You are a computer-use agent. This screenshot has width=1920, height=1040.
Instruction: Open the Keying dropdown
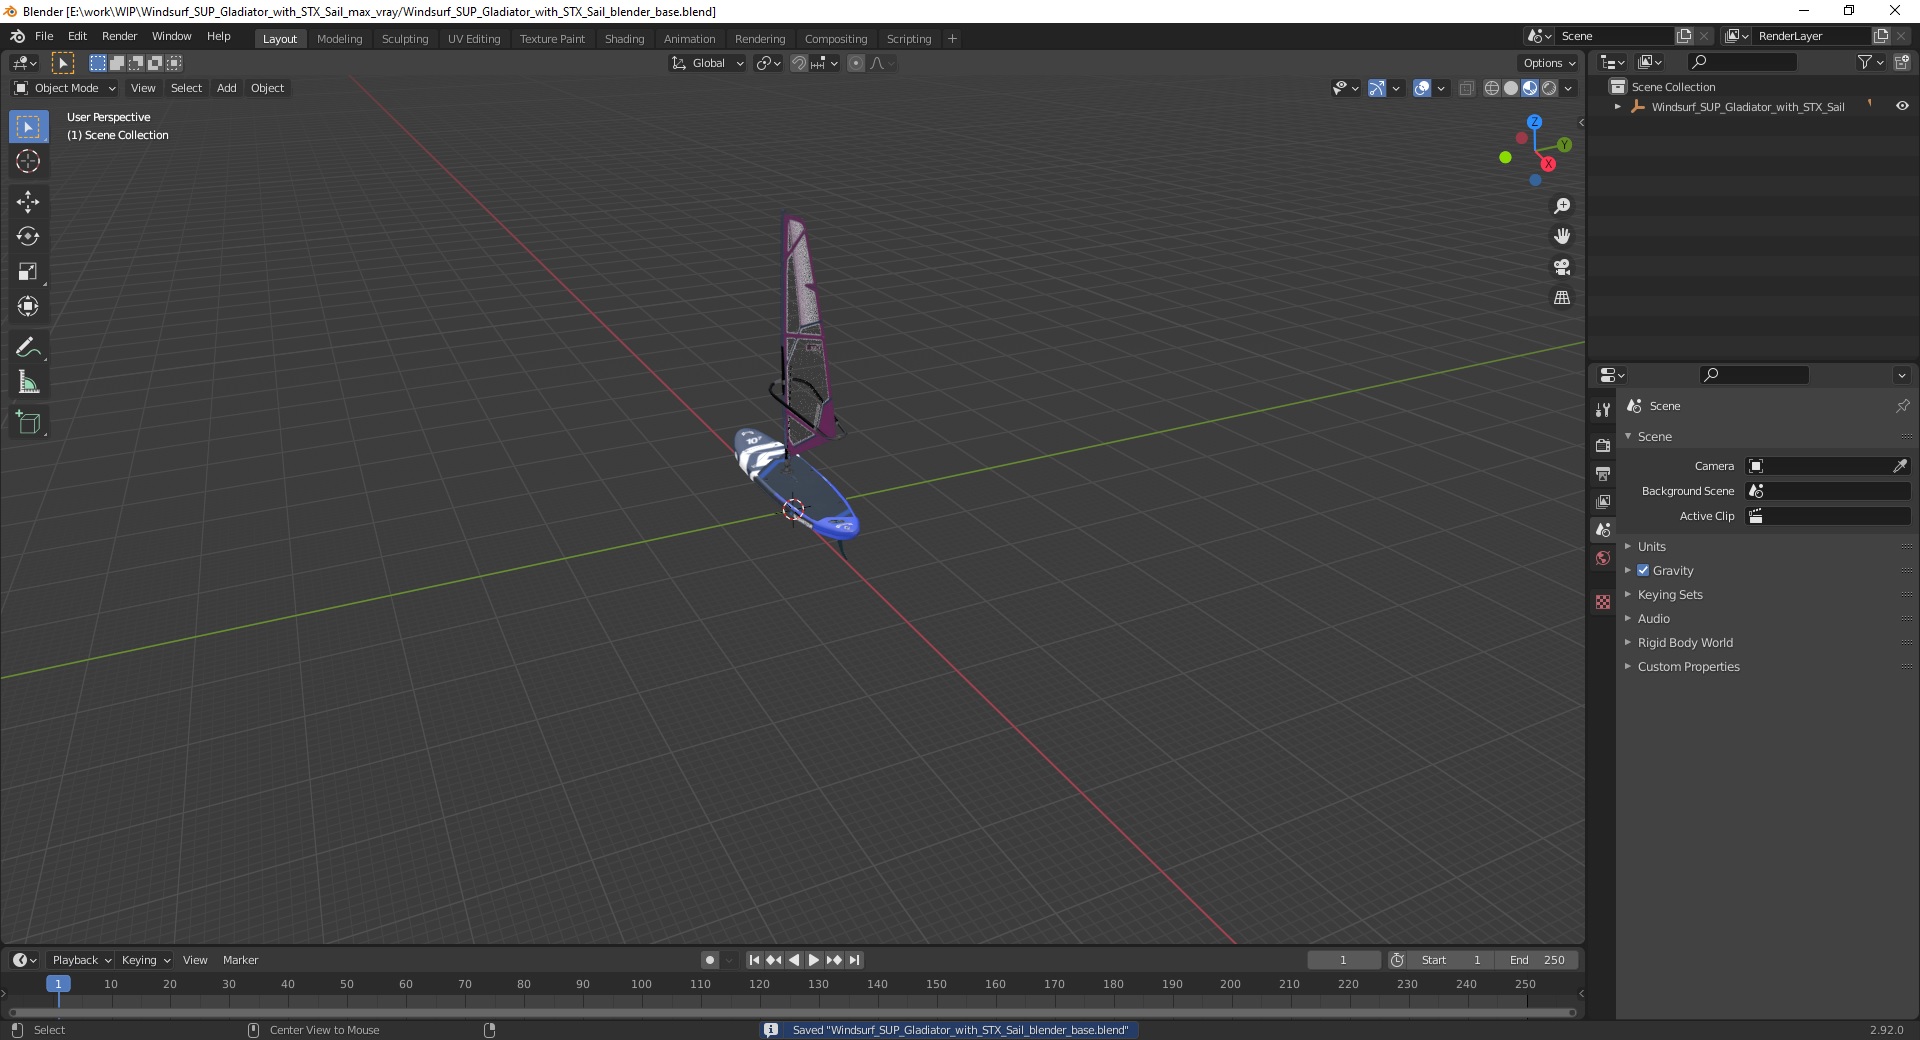[x=145, y=960]
